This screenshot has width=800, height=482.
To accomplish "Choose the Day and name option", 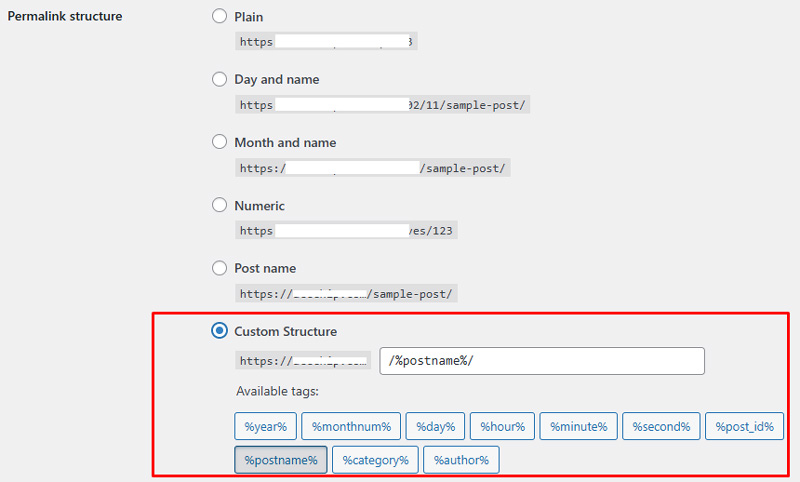I will [220, 79].
